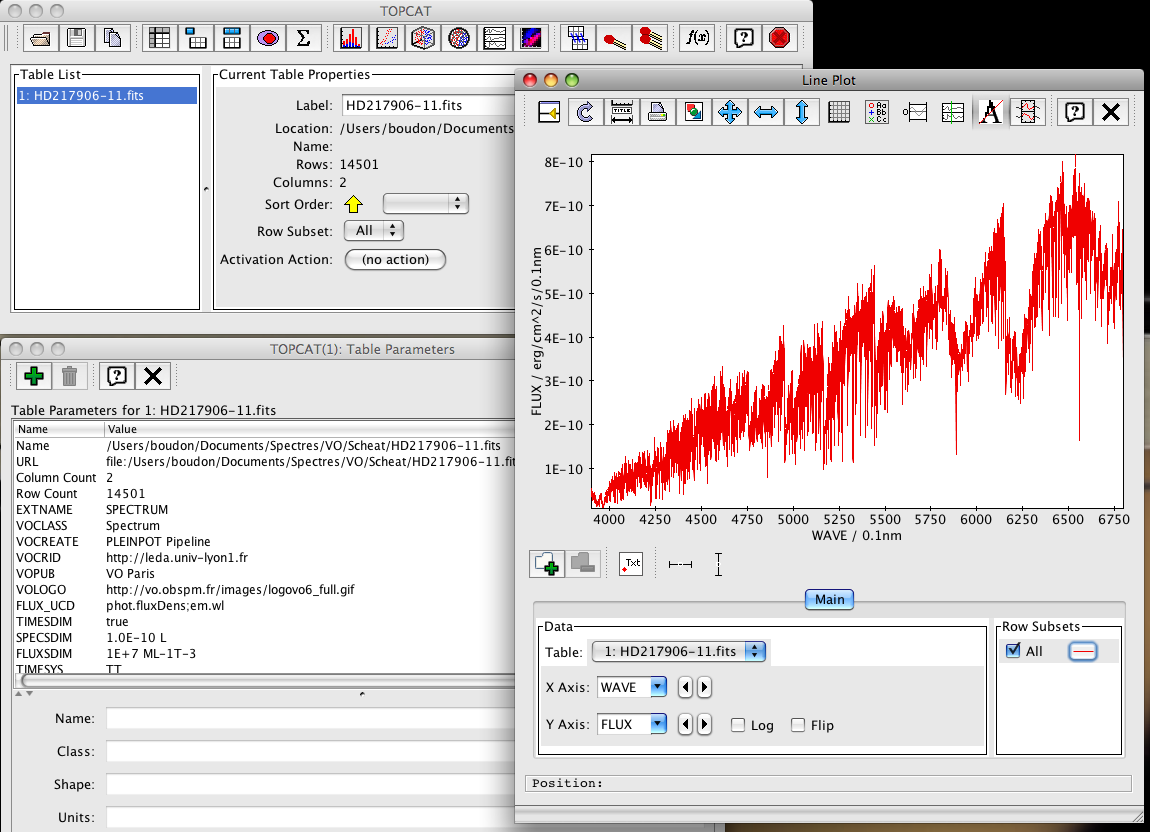Viewport: 1150px width, 832px height.
Task: Click the print/export plot printer icon
Action: click(657, 112)
